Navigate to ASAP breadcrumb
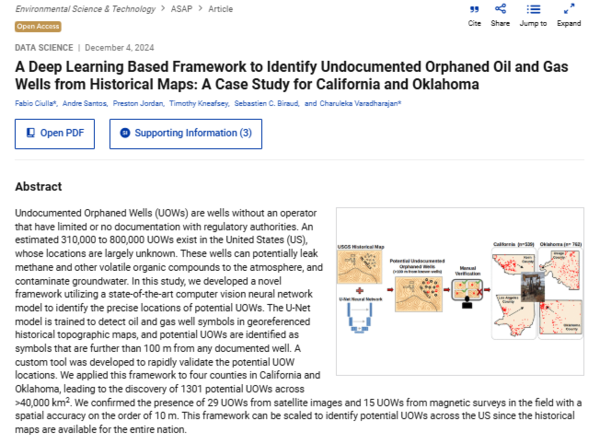Viewport: 600px width, 444px height. pyautogui.click(x=182, y=7)
